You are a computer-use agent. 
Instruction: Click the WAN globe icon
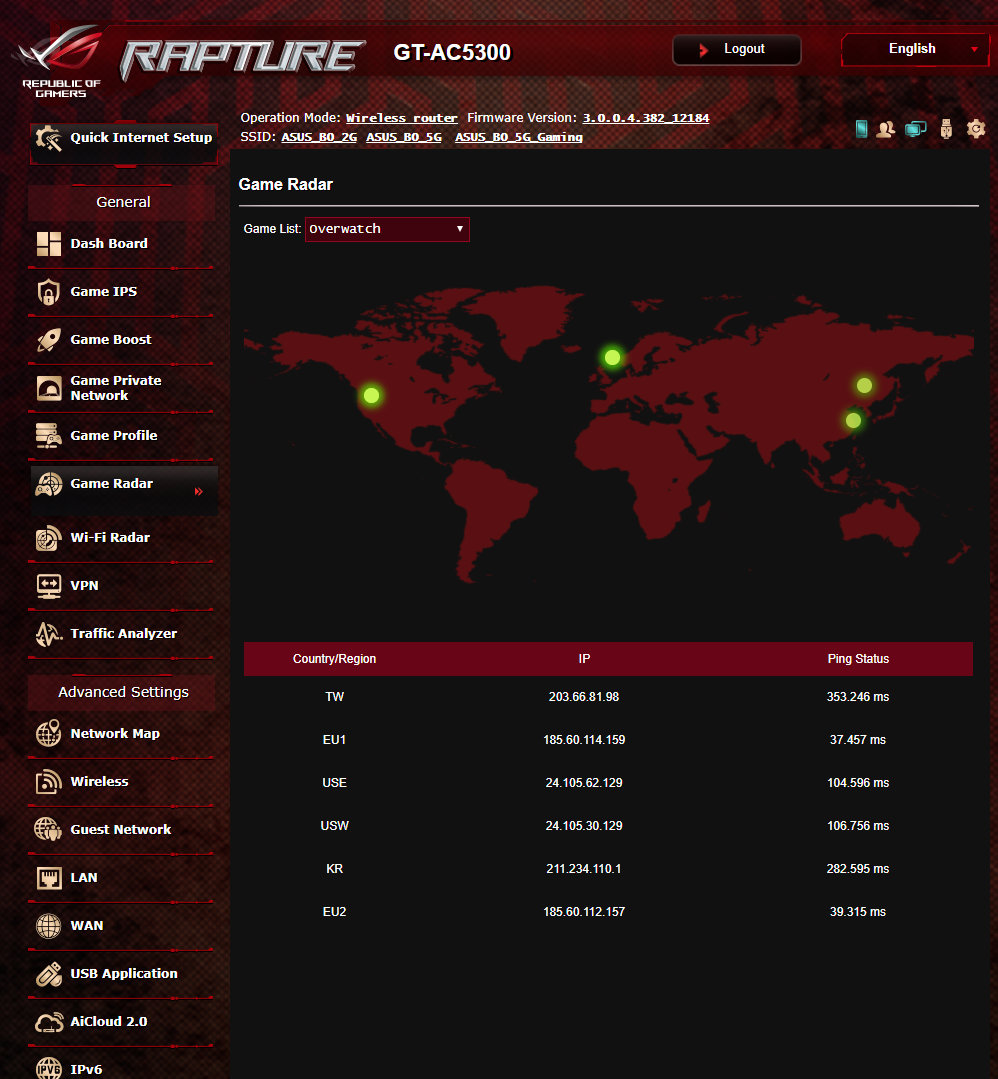48,926
